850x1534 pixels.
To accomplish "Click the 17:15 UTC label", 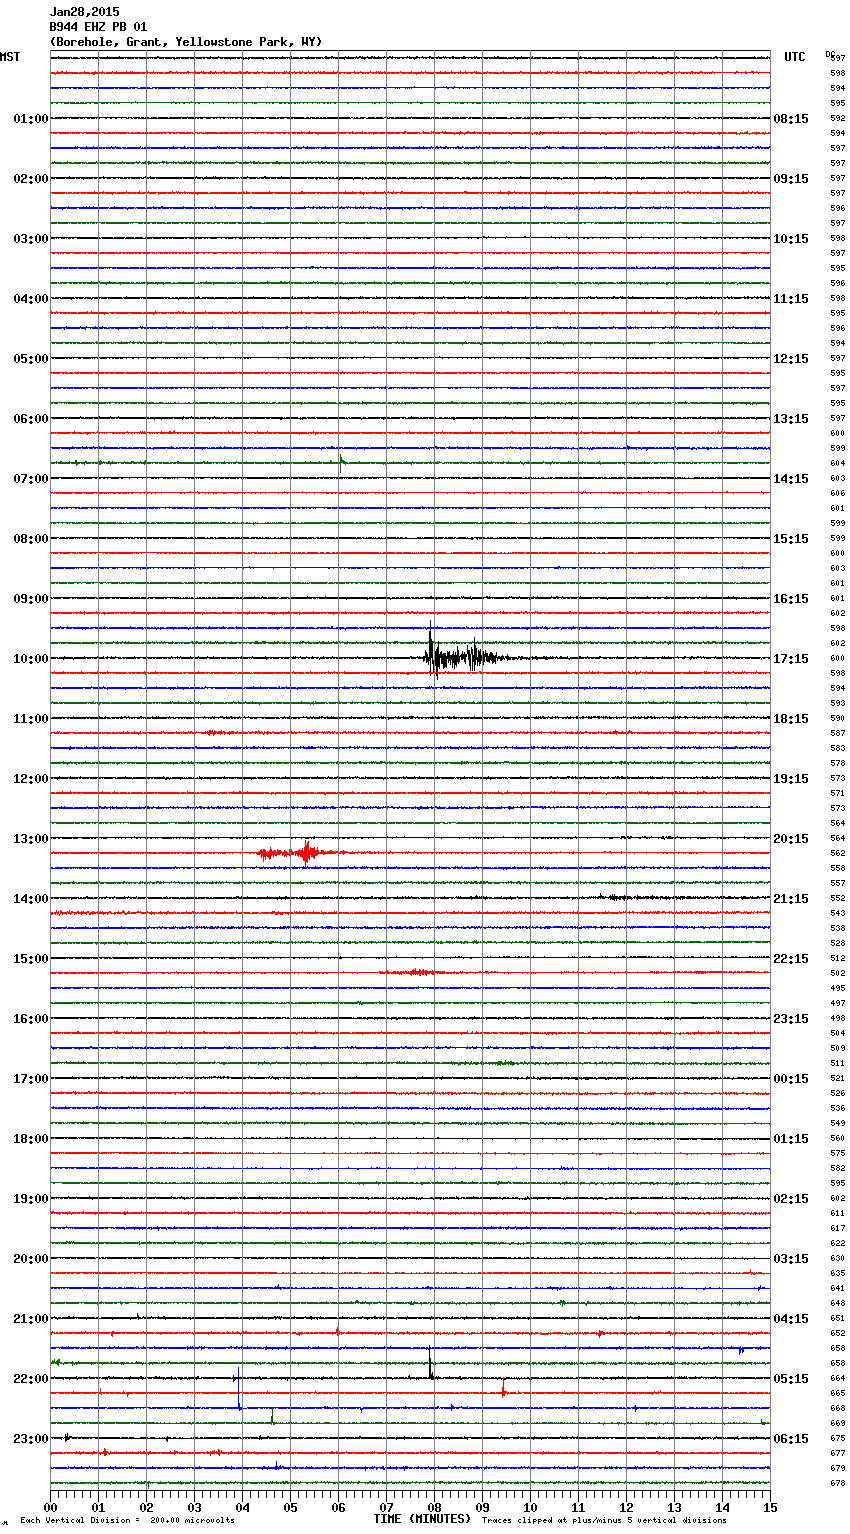I will point(791,659).
